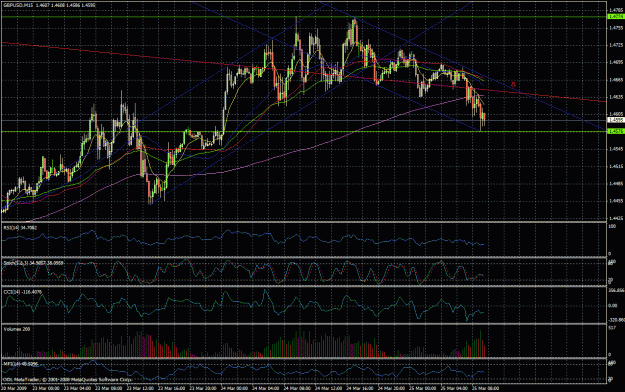
Task: Click the Volumes 200 indicator label
Action: tap(16, 329)
